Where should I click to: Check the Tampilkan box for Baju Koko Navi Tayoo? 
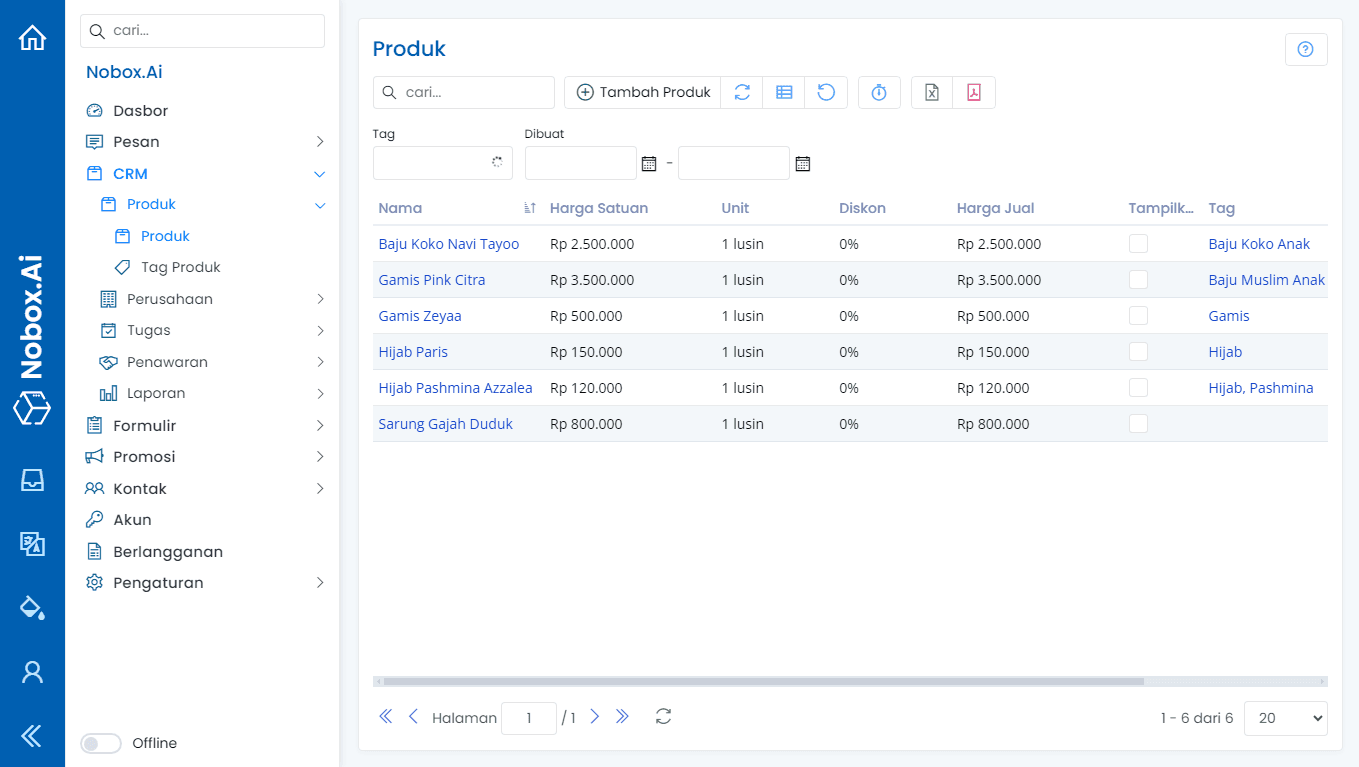coord(1138,244)
